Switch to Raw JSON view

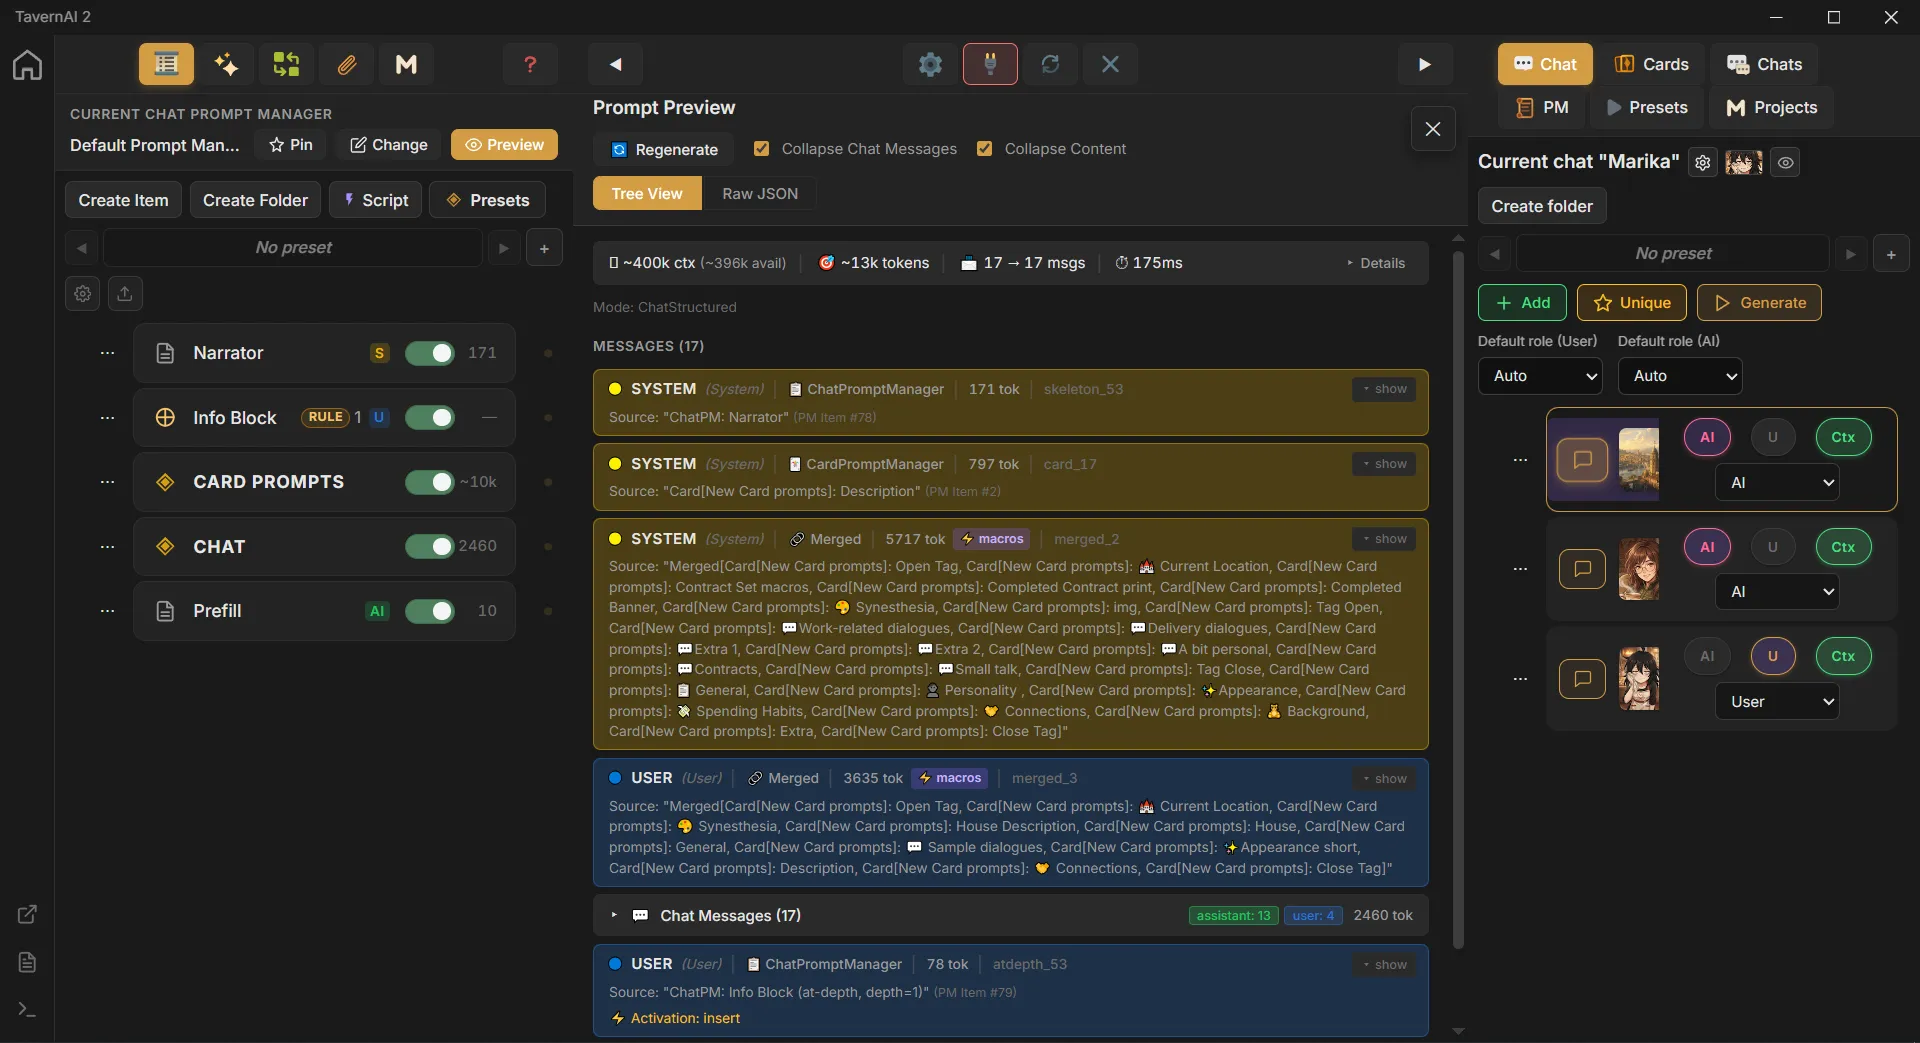point(760,194)
